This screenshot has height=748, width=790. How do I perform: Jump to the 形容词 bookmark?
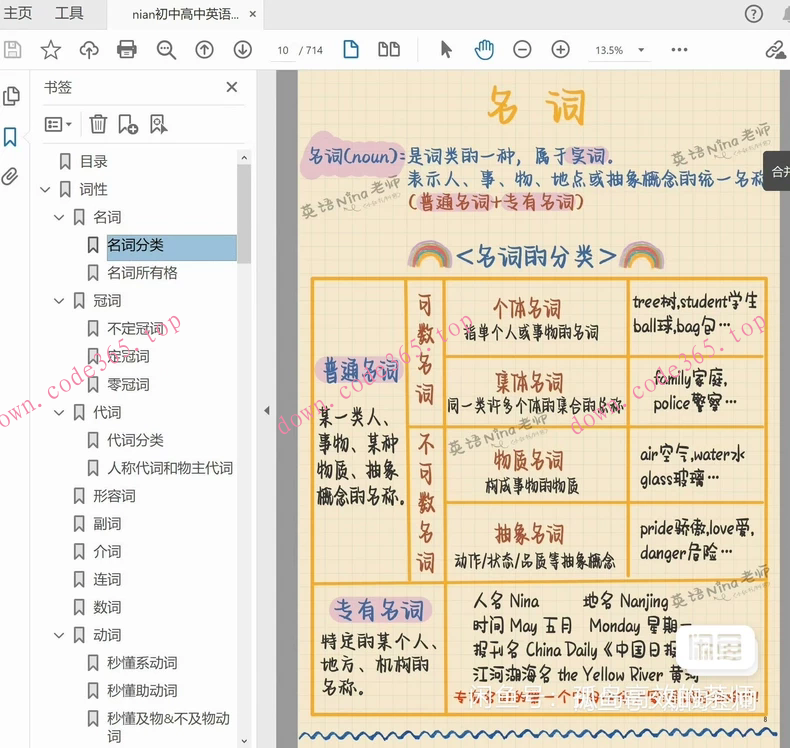(114, 496)
